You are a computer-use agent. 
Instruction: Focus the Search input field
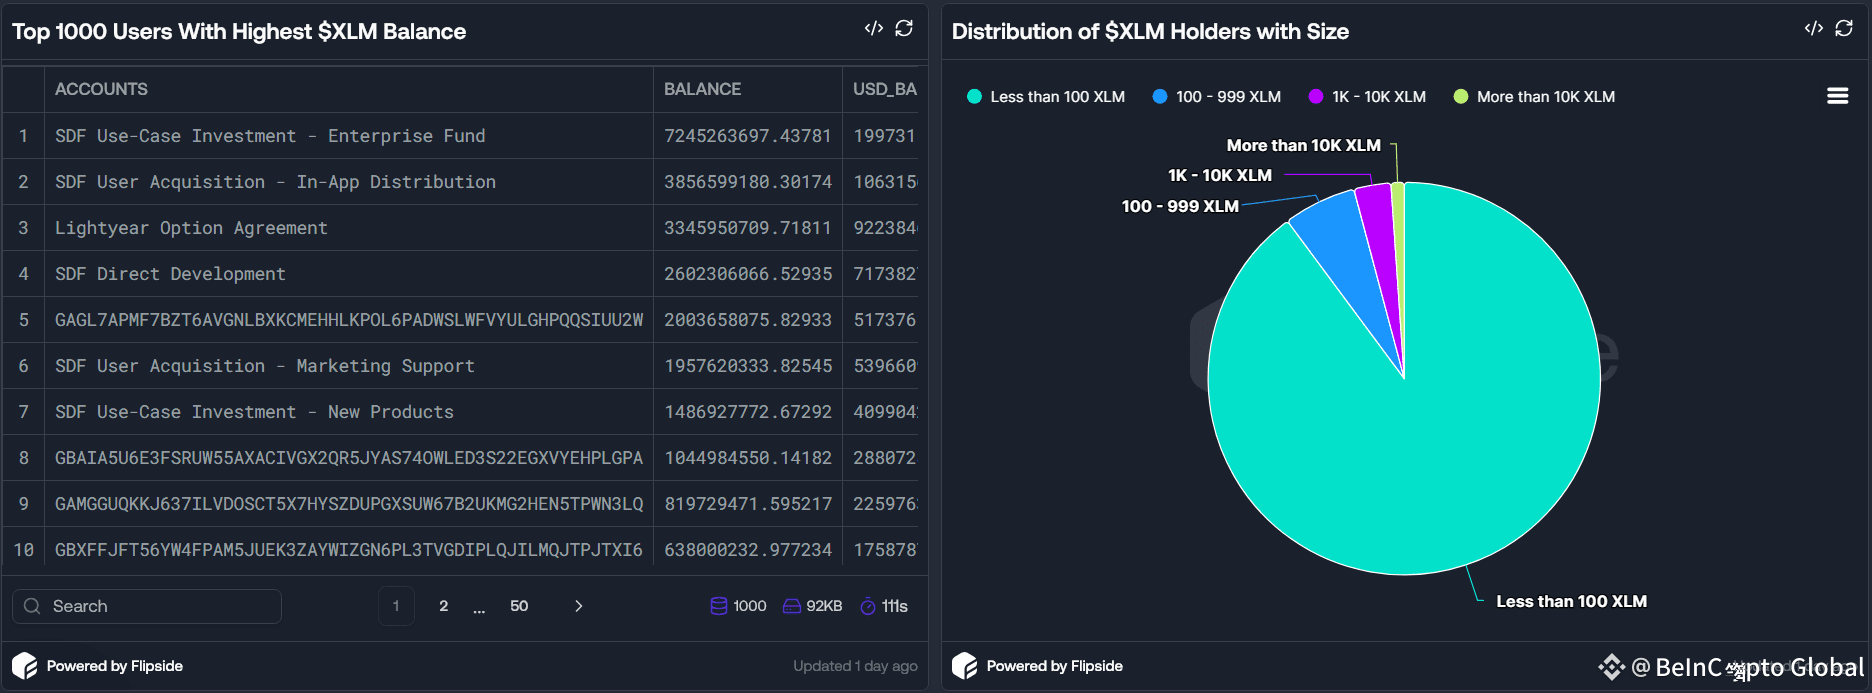coord(147,606)
